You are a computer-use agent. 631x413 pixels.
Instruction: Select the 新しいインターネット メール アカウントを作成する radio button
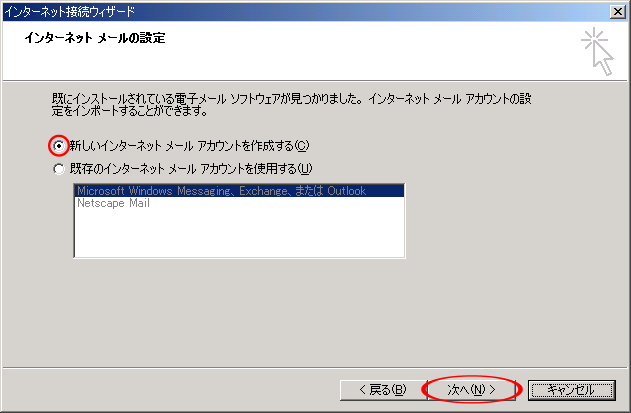coord(59,145)
